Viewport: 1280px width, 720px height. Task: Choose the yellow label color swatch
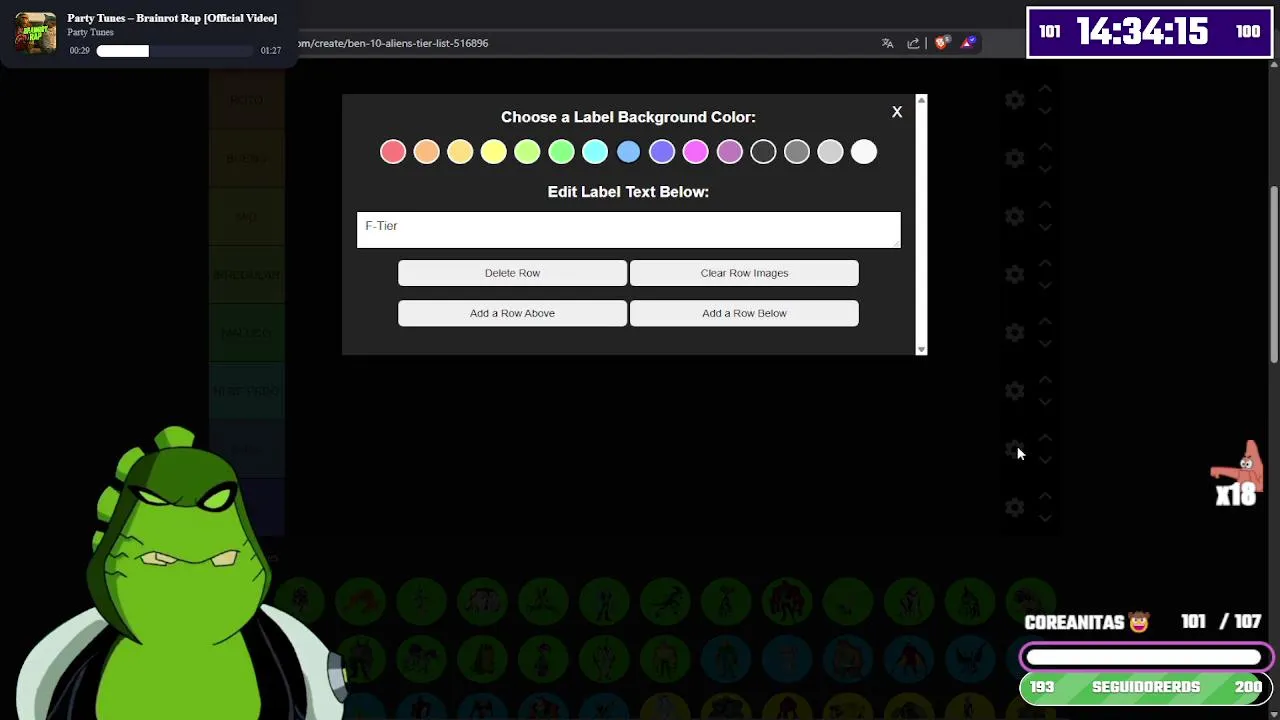[x=494, y=152]
